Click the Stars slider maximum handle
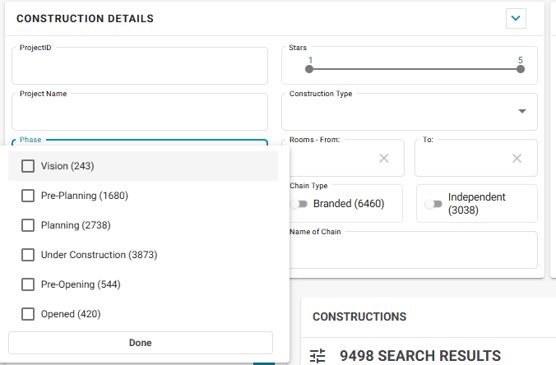This screenshot has height=365, width=556. click(520, 69)
